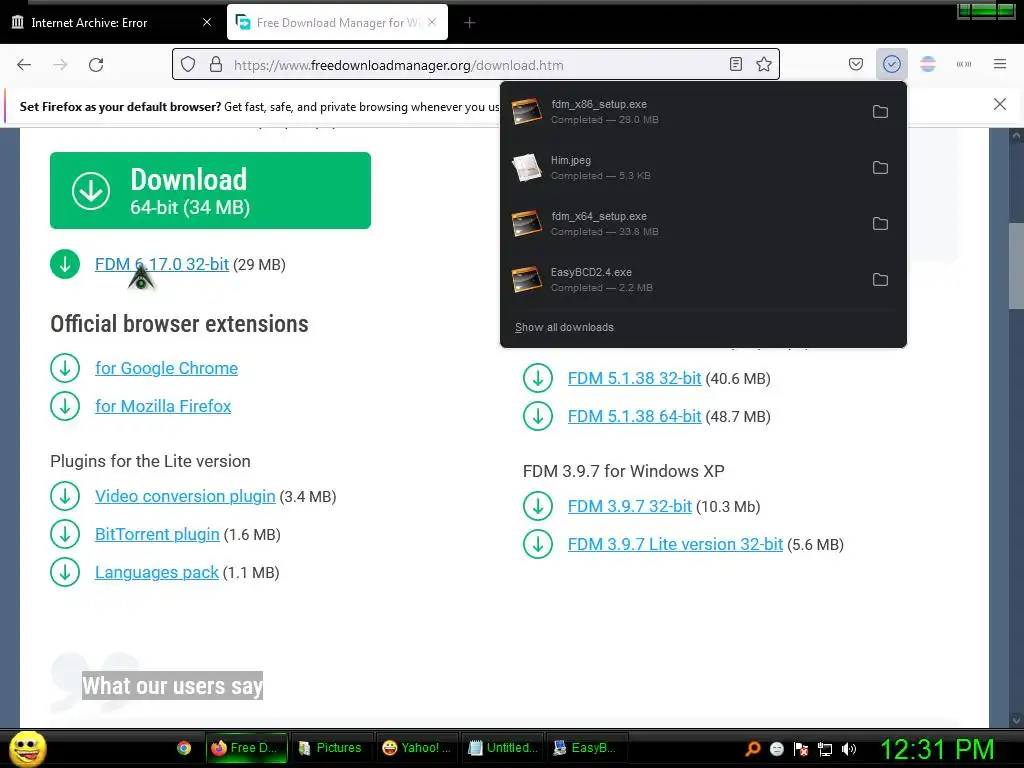Click the striped flag toolbar icon
Viewport: 1024px width, 768px height.
pyautogui.click(x=928, y=64)
